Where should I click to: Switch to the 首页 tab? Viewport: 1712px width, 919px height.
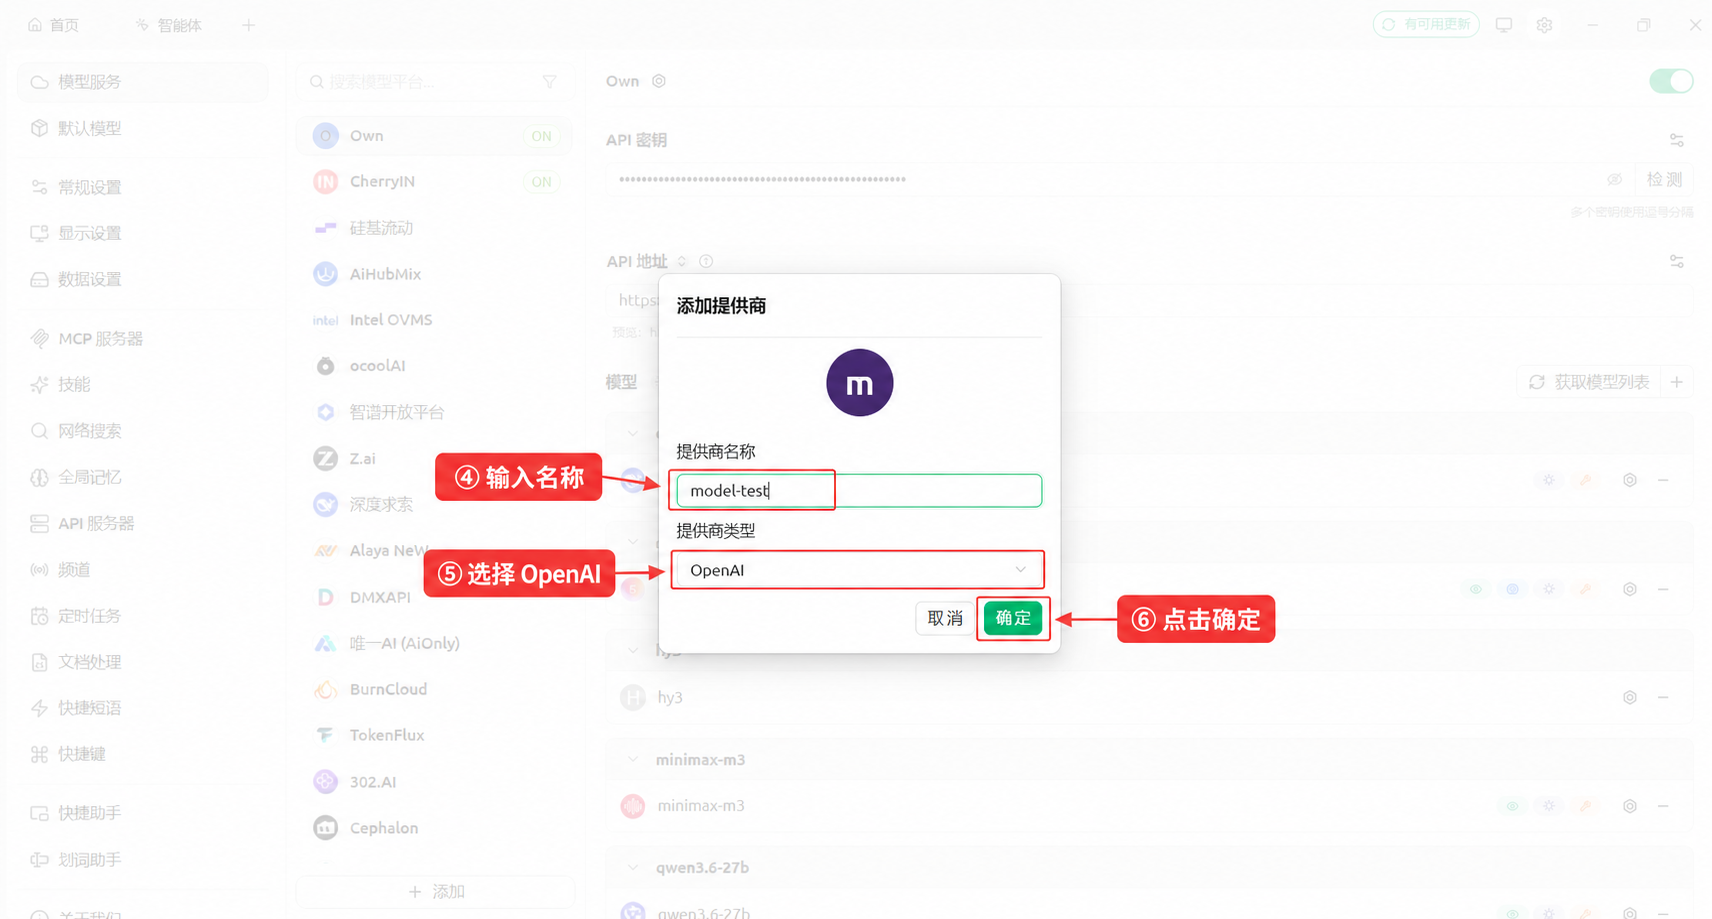(x=54, y=25)
